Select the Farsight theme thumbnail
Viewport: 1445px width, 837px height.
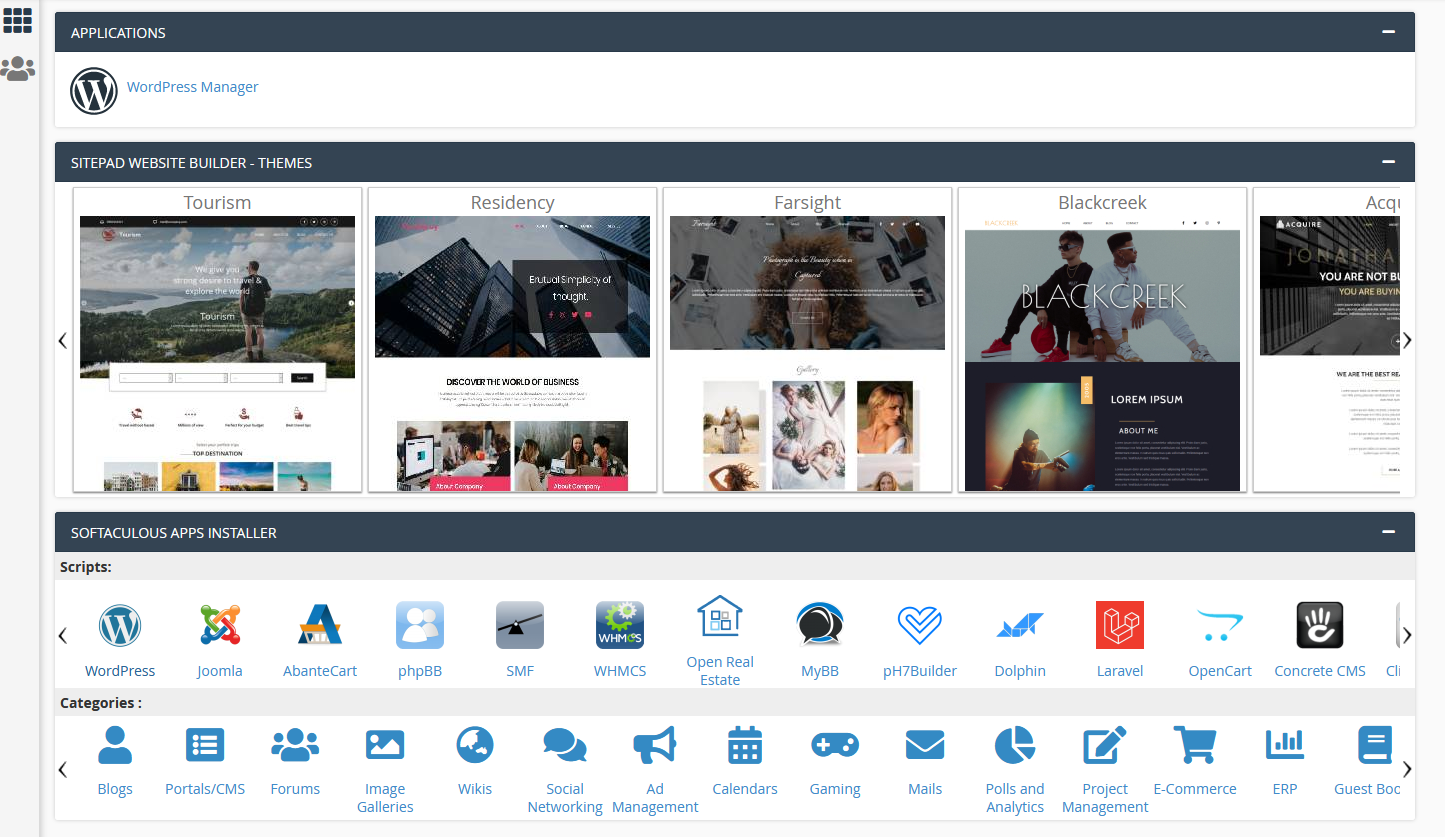[x=807, y=353]
